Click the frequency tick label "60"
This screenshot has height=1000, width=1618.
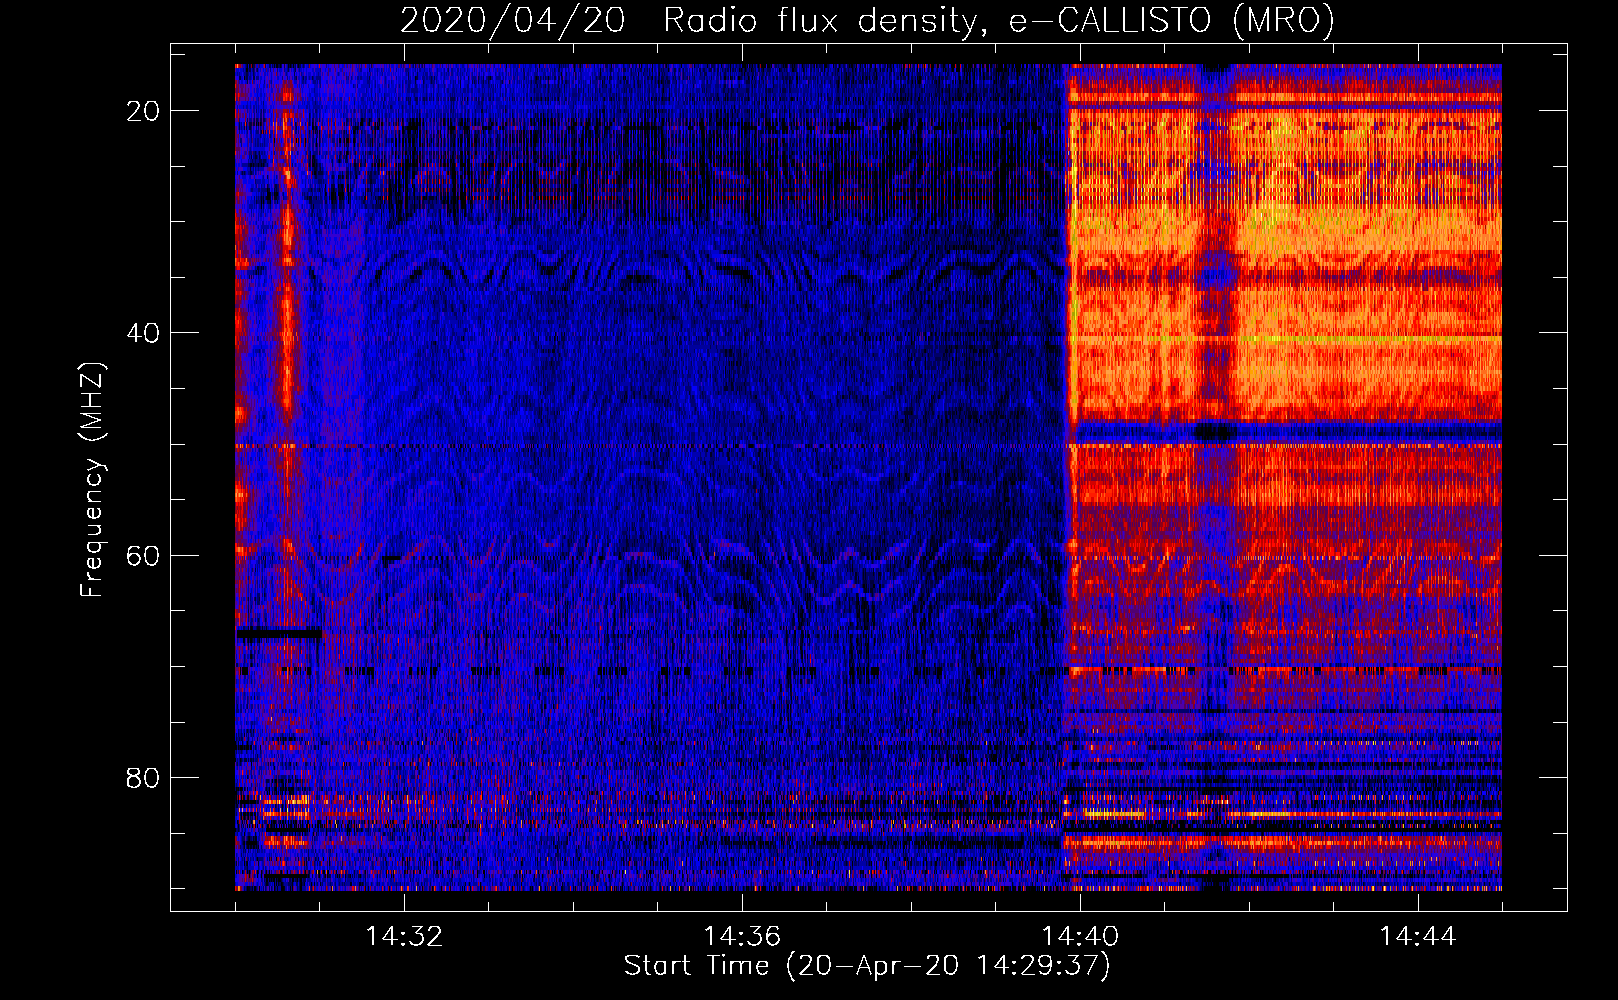[143, 555]
